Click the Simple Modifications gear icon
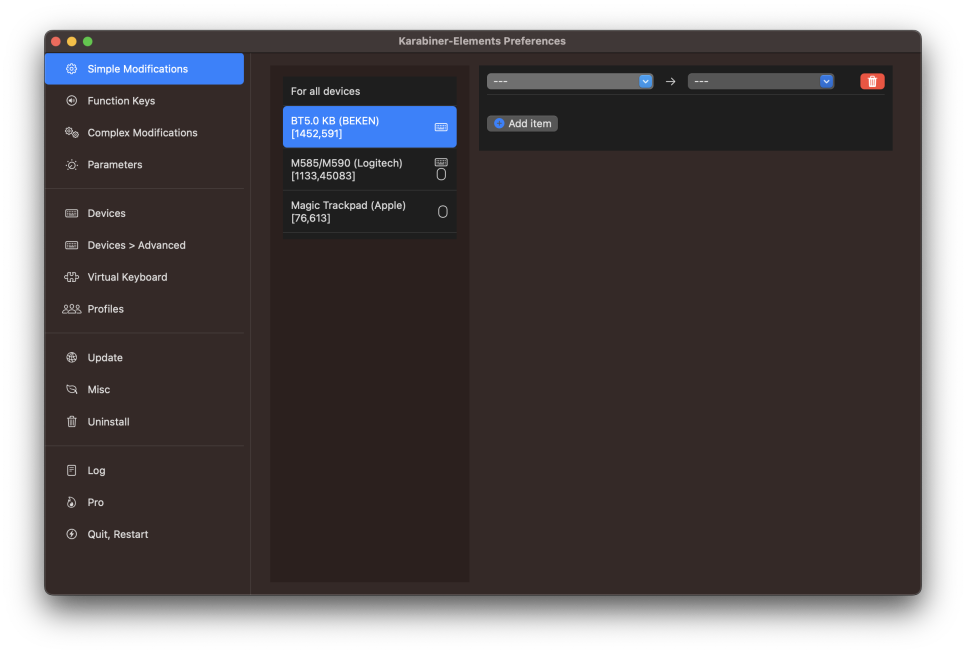The width and height of the screenshot is (966, 654). tap(71, 69)
